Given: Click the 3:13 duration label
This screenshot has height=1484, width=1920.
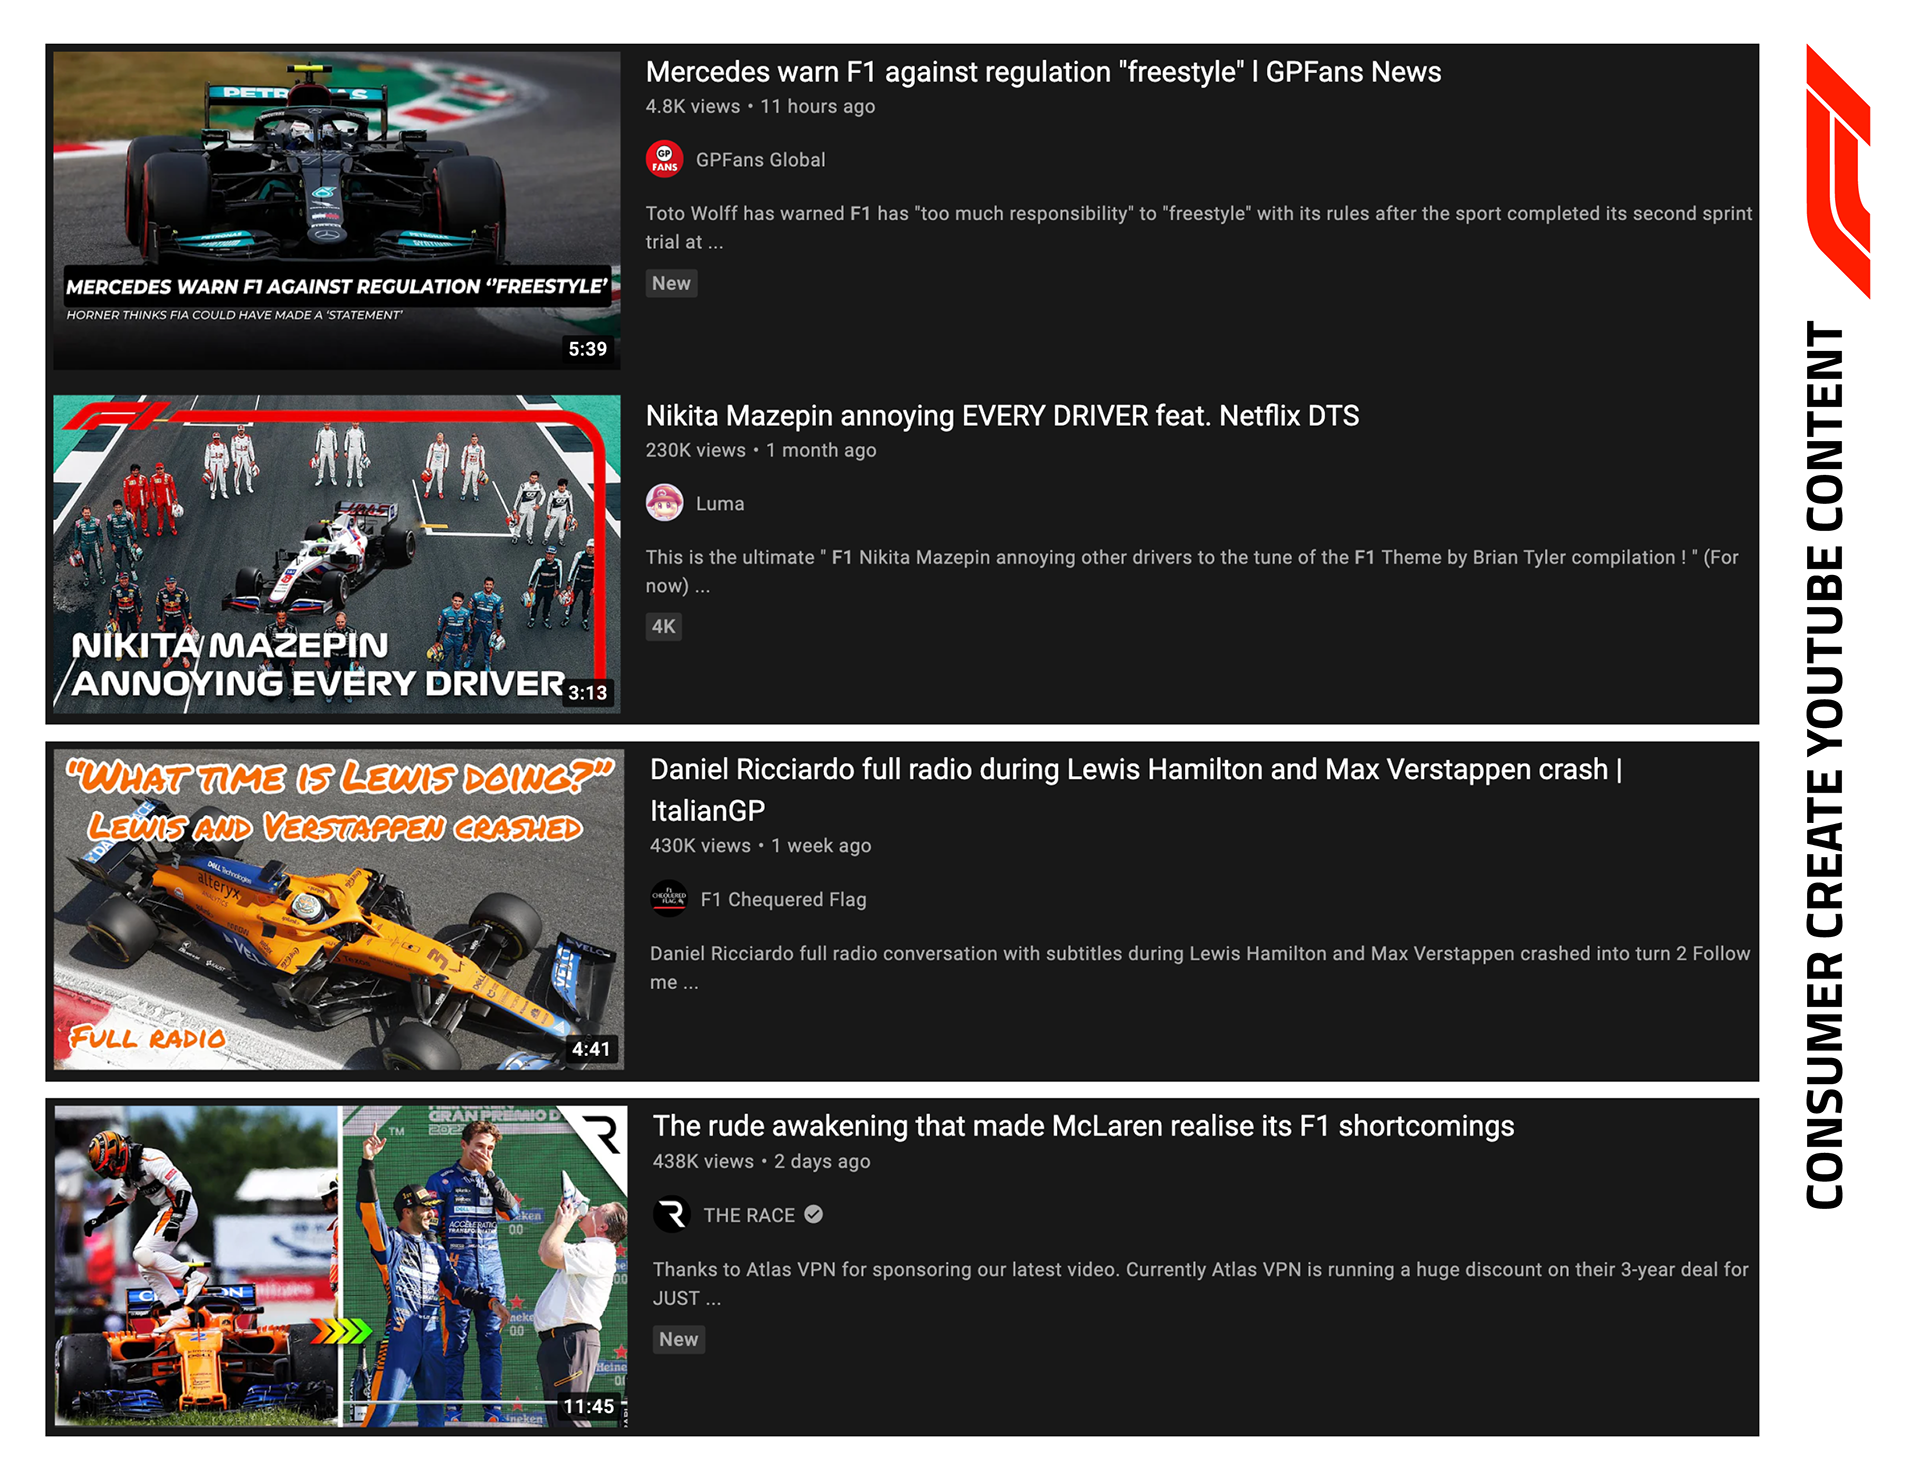Looking at the screenshot, I should tap(588, 693).
